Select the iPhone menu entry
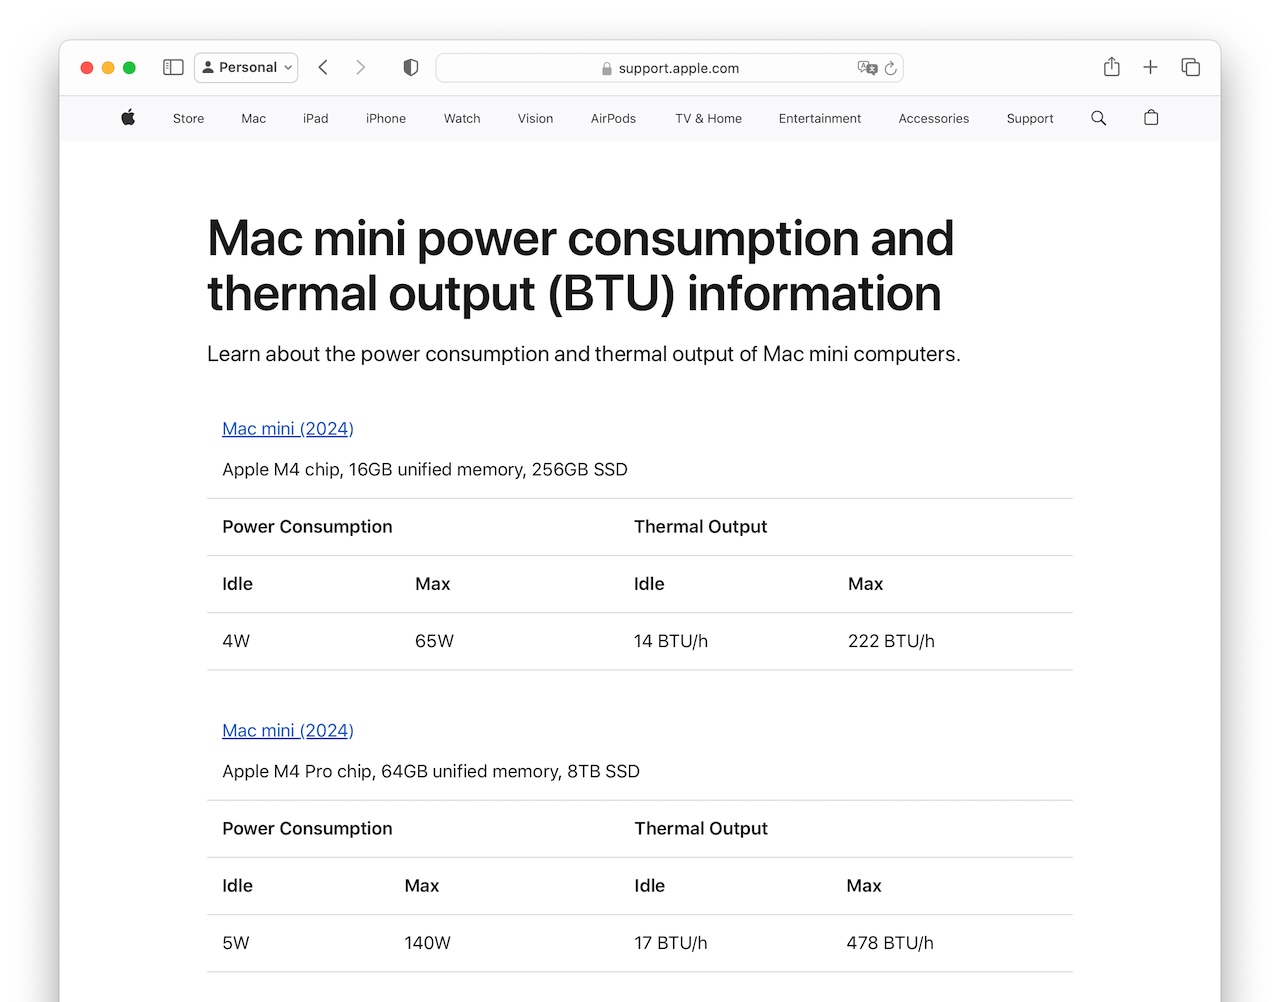 tap(385, 118)
